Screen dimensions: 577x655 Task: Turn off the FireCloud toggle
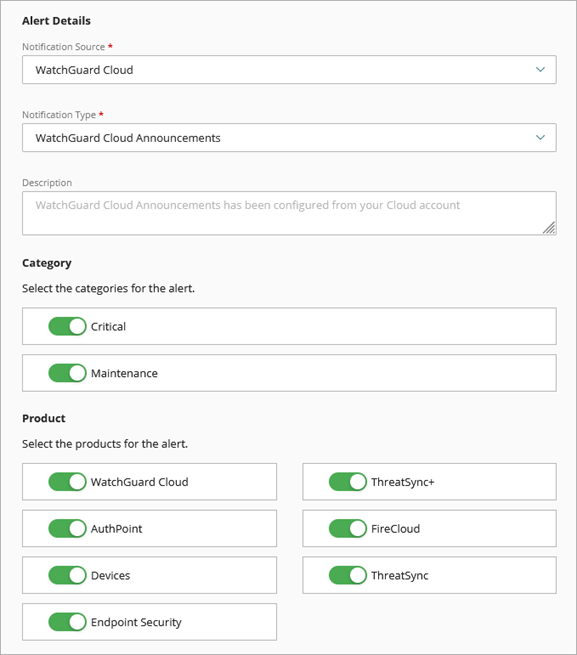(348, 528)
